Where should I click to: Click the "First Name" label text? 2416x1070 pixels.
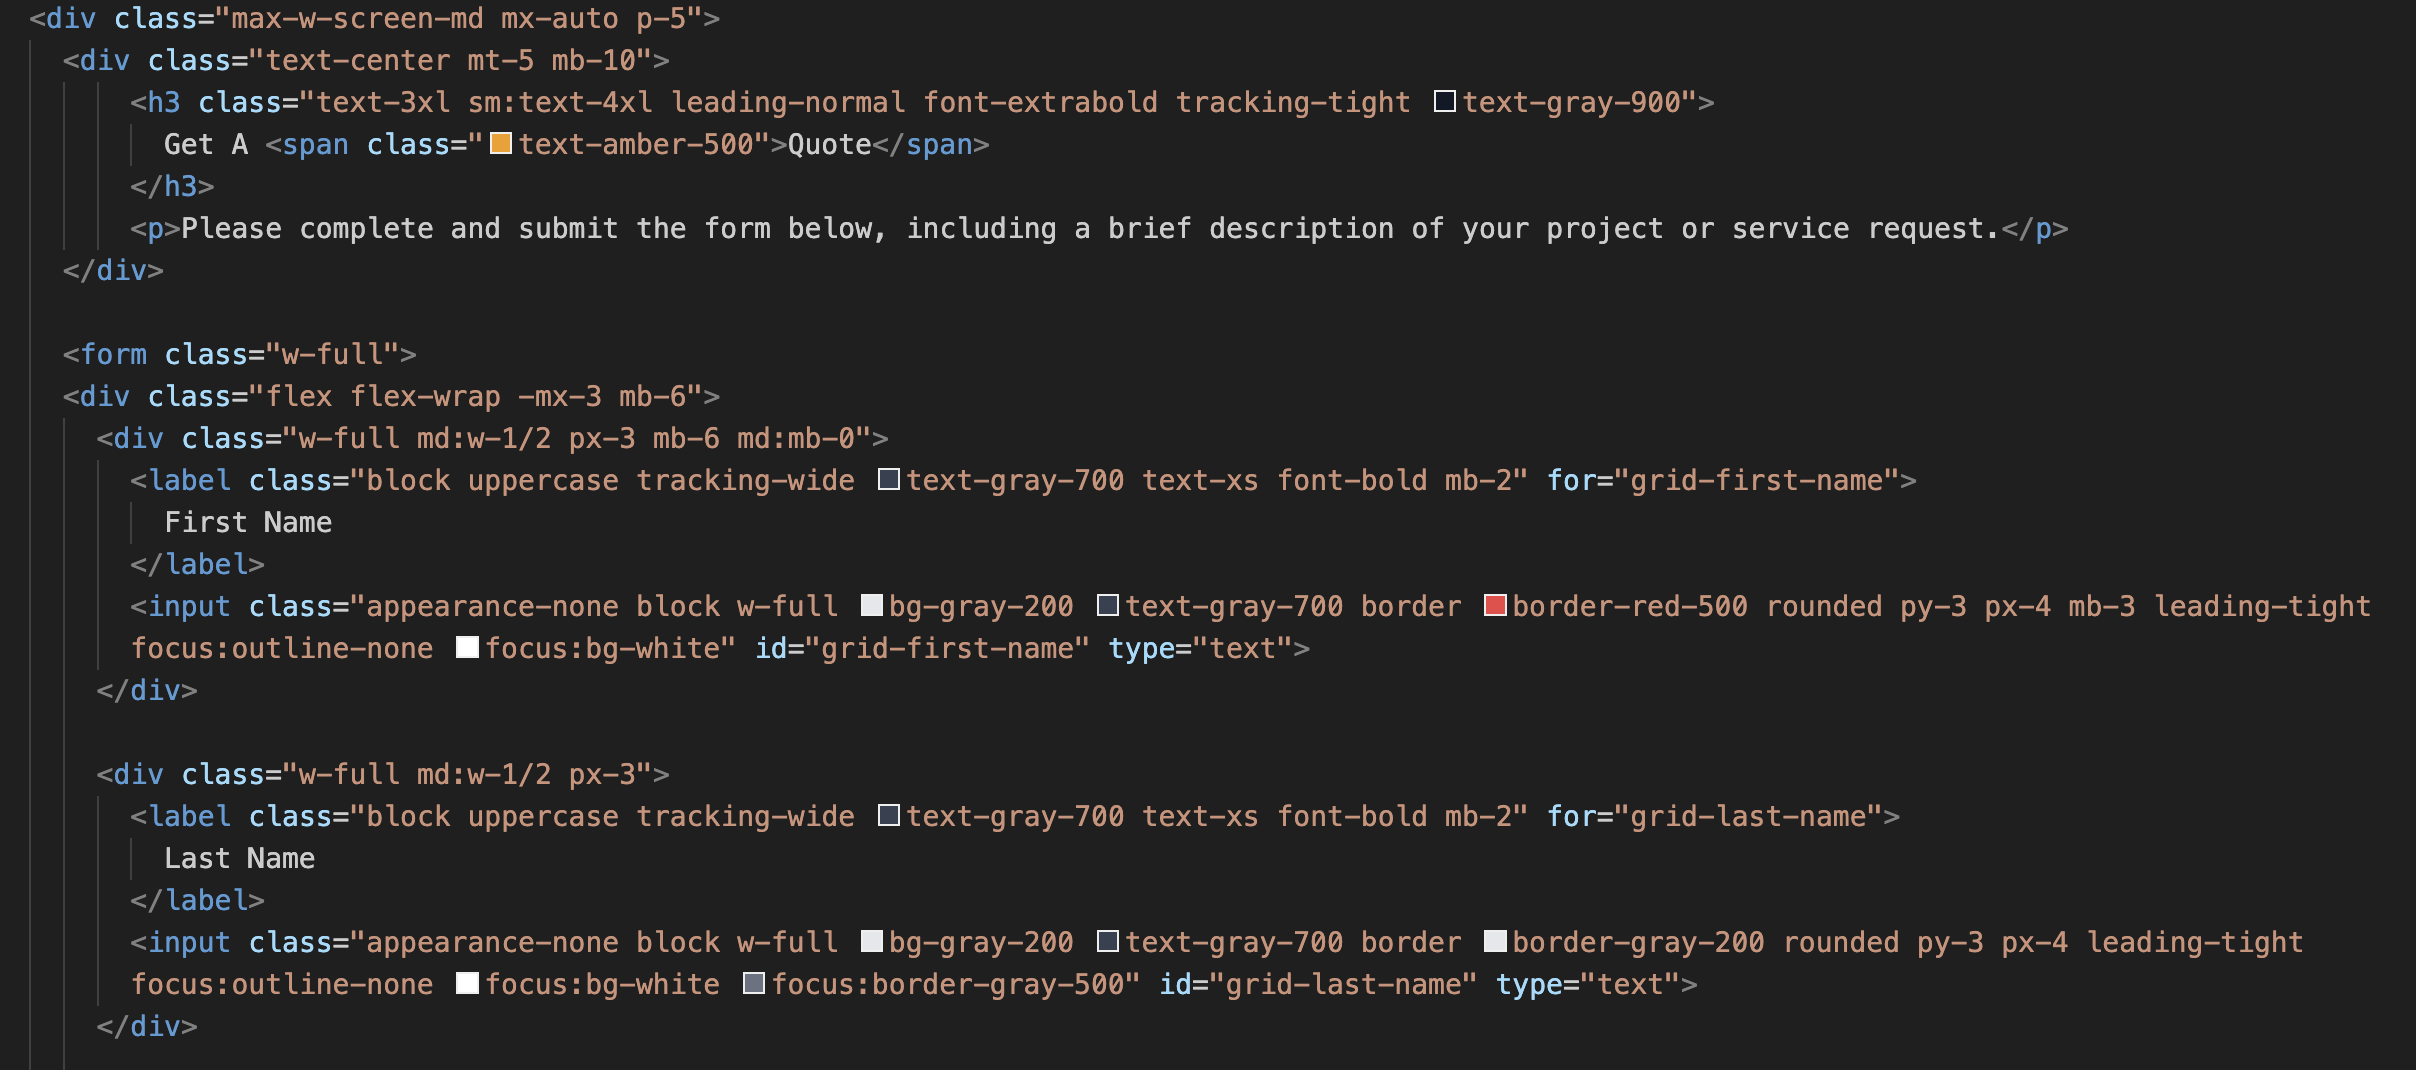click(x=248, y=522)
